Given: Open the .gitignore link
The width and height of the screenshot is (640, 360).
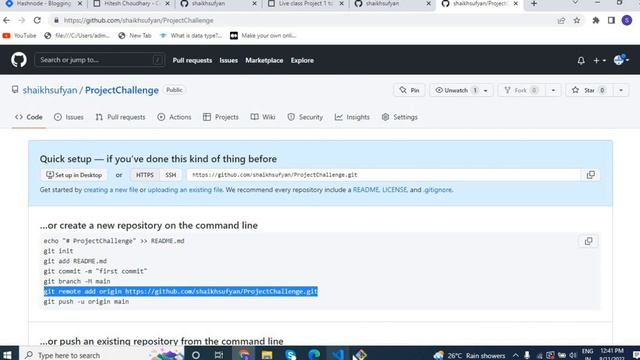Looking at the screenshot, I should tap(438, 190).
